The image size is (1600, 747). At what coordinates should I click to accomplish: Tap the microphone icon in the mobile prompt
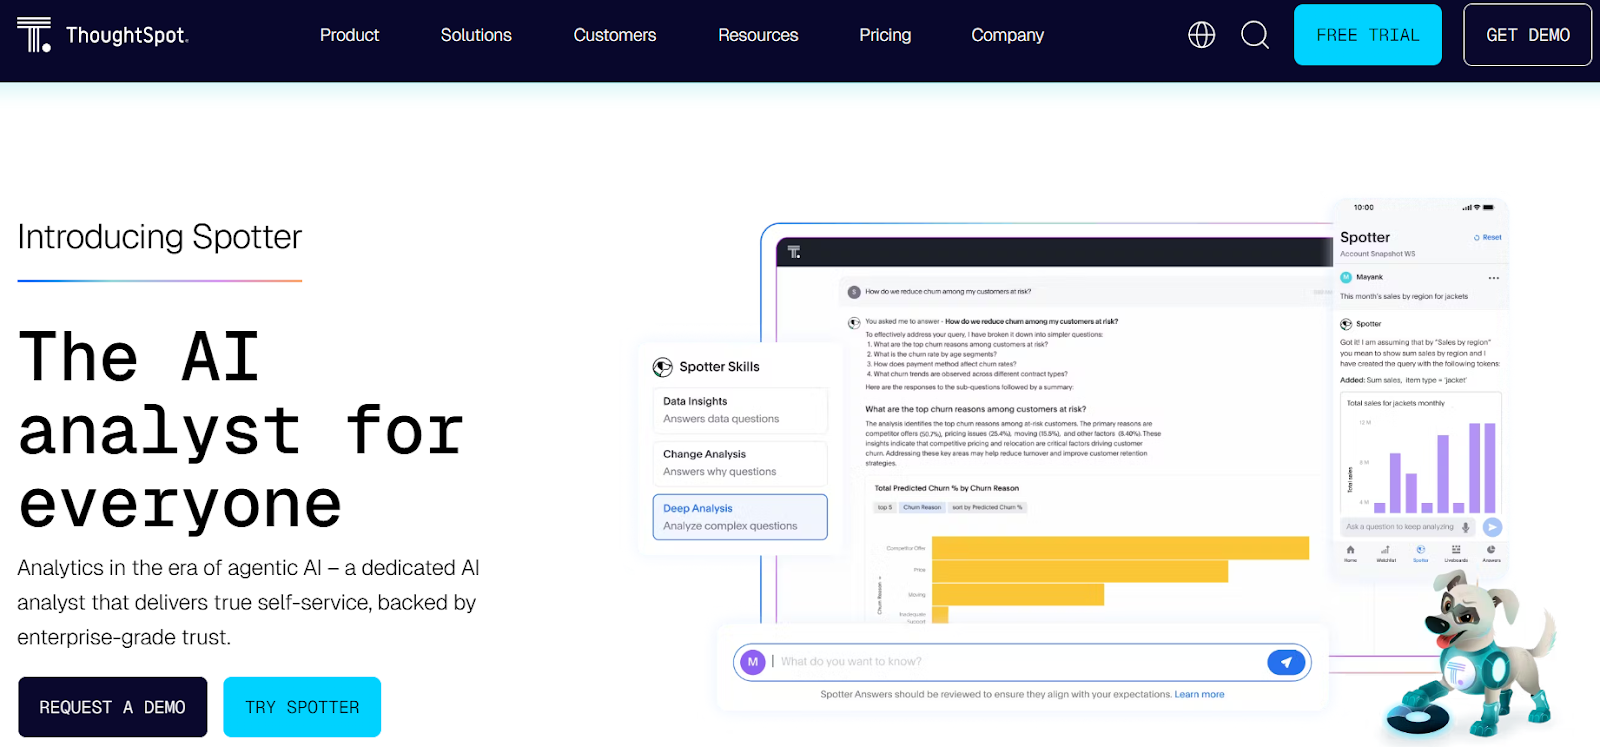(x=1466, y=527)
